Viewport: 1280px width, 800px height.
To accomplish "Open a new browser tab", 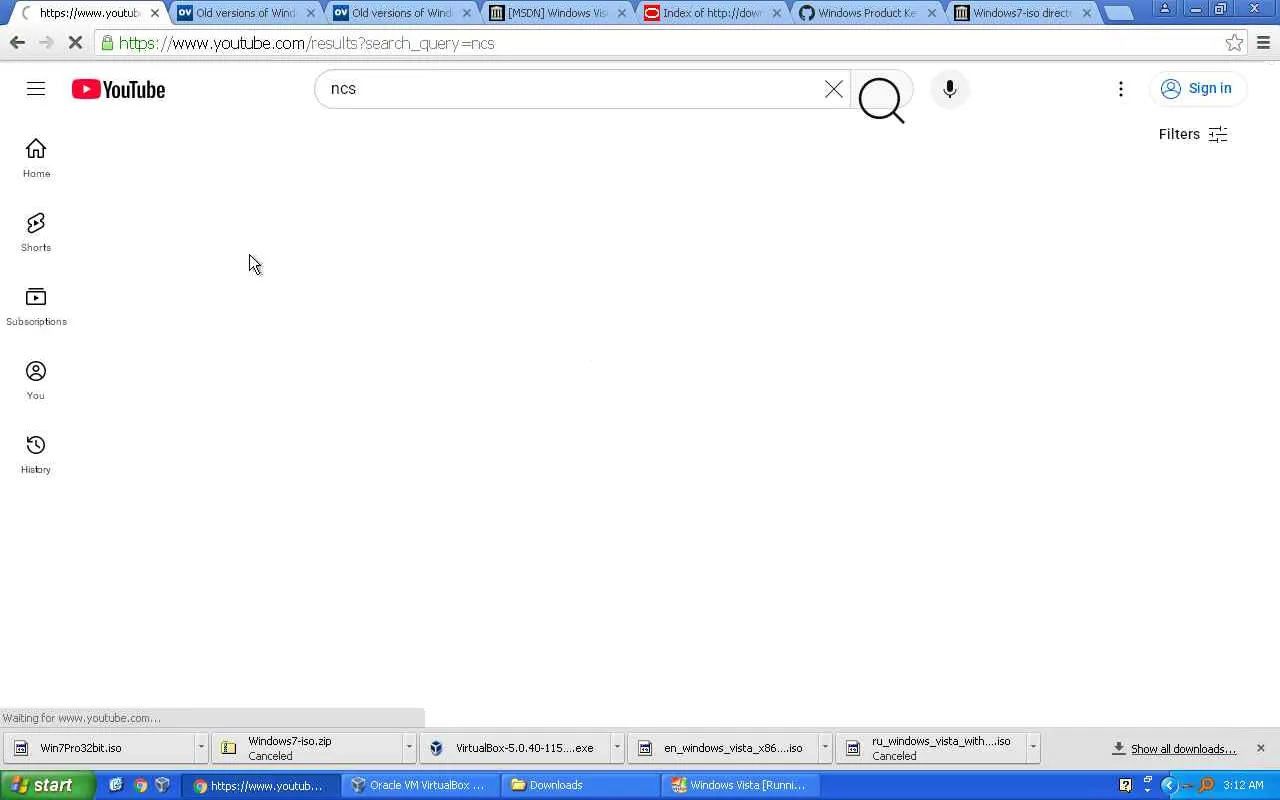I will click(x=1119, y=13).
